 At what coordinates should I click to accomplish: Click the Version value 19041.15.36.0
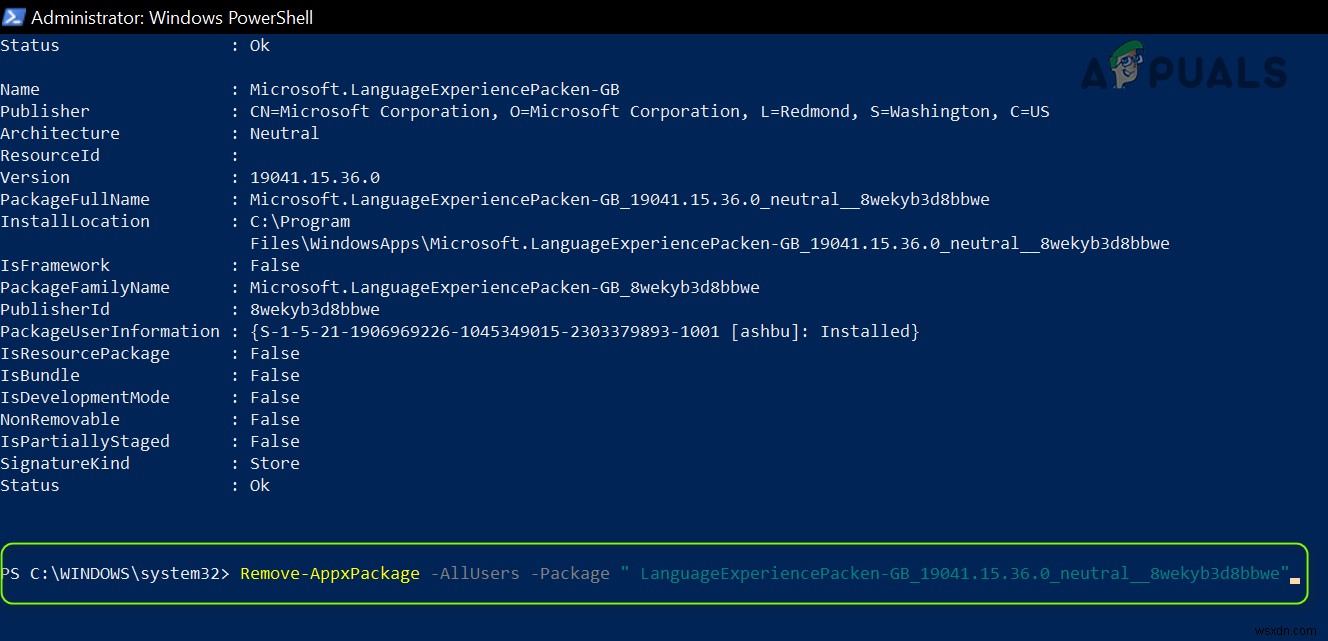[314, 177]
